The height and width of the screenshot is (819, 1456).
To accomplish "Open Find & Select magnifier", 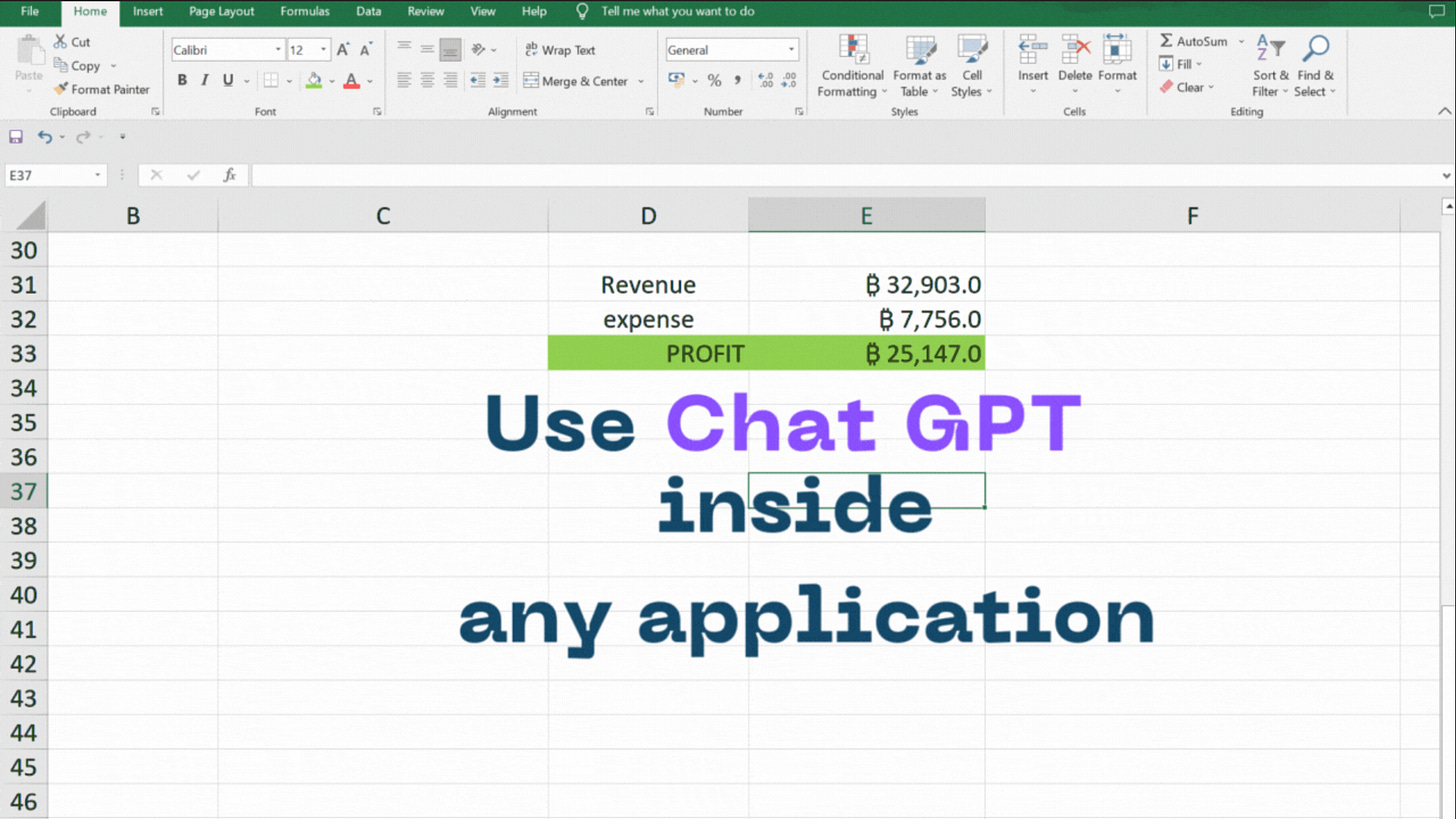I will click(x=1315, y=66).
